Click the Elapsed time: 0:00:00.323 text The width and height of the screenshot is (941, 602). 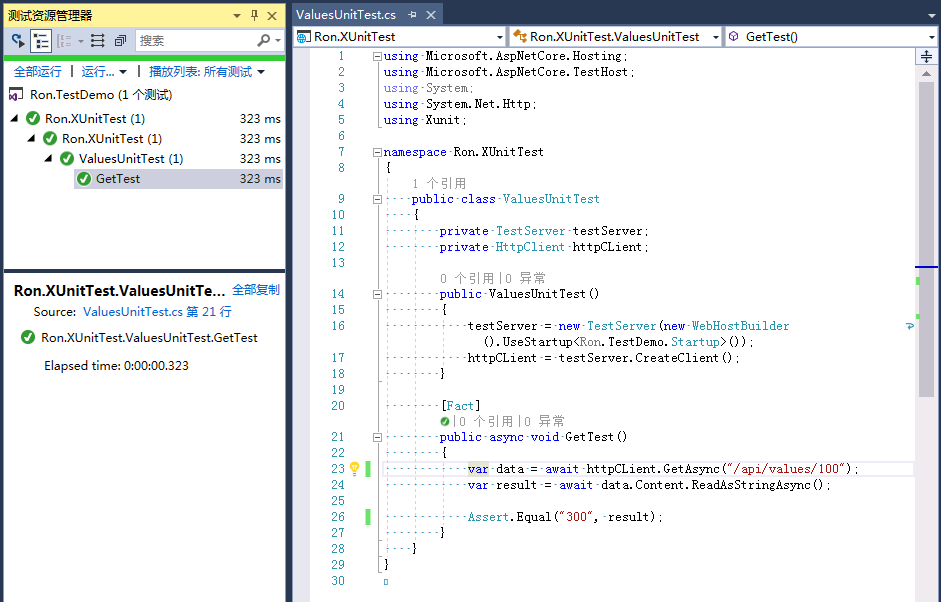pos(116,366)
